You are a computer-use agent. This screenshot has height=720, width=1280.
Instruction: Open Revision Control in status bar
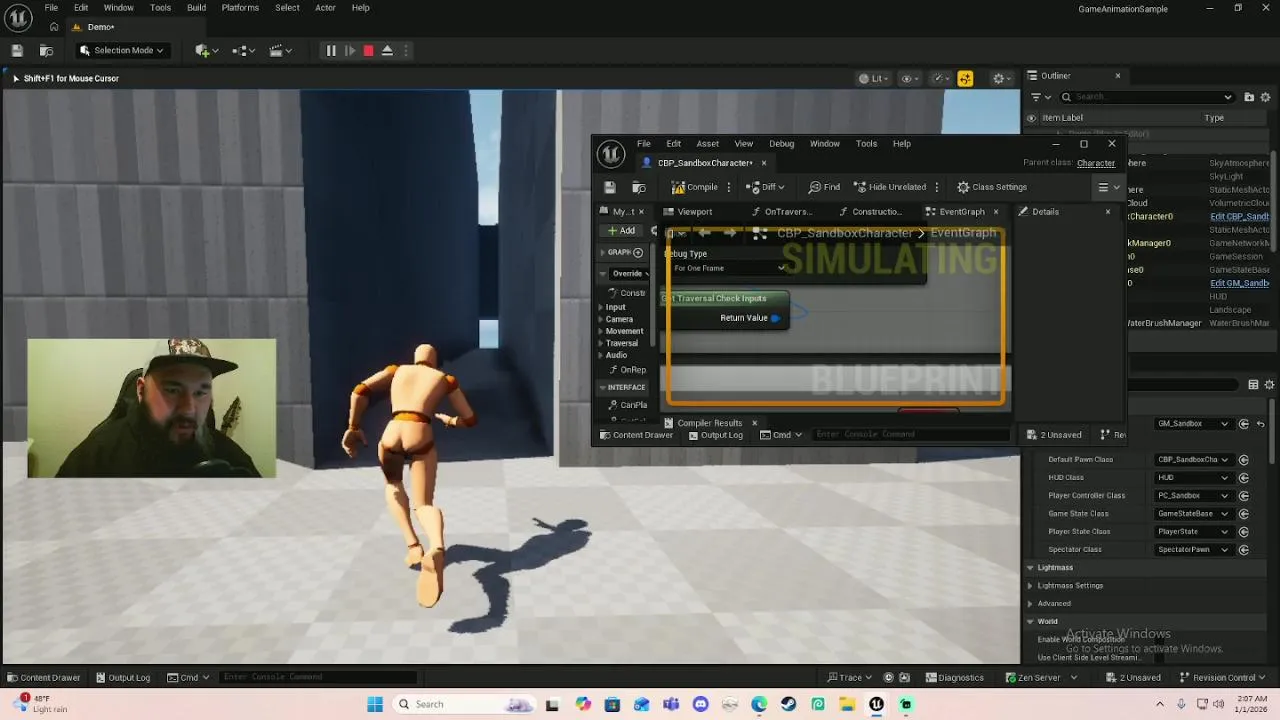(1223, 677)
